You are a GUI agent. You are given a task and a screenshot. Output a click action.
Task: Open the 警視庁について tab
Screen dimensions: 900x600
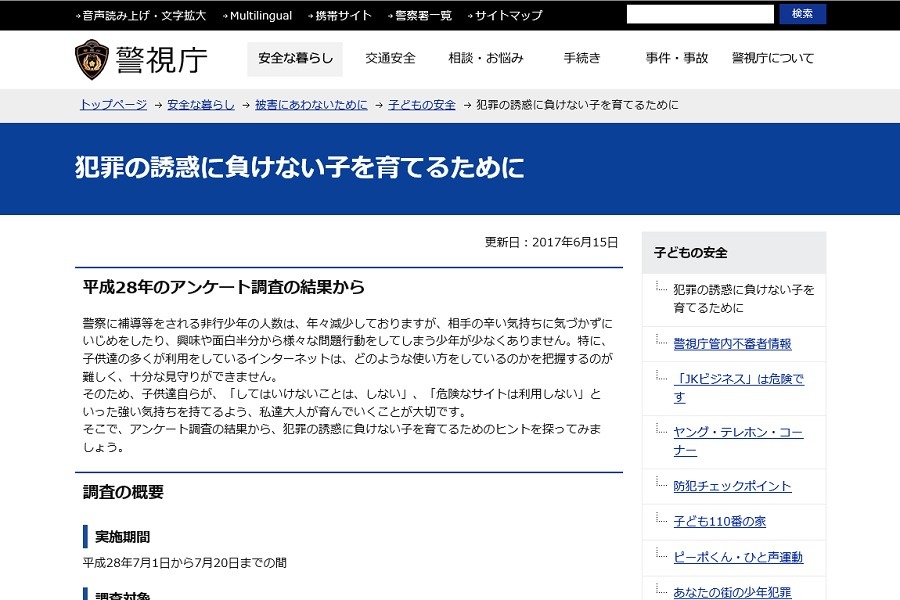775,59
